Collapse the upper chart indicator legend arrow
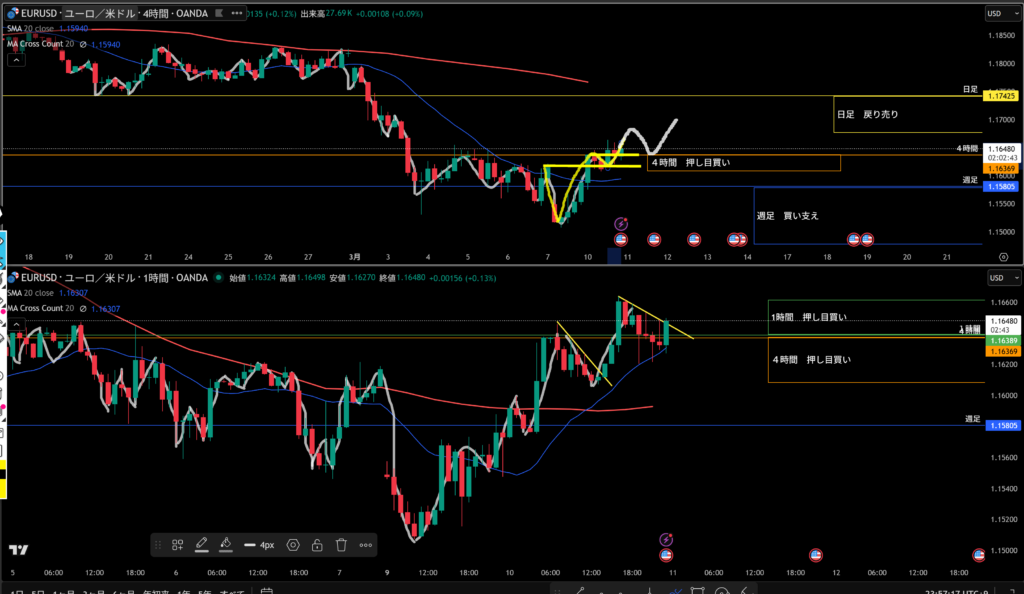The width and height of the screenshot is (1024, 594). pyautogui.click(x=16, y=60)
